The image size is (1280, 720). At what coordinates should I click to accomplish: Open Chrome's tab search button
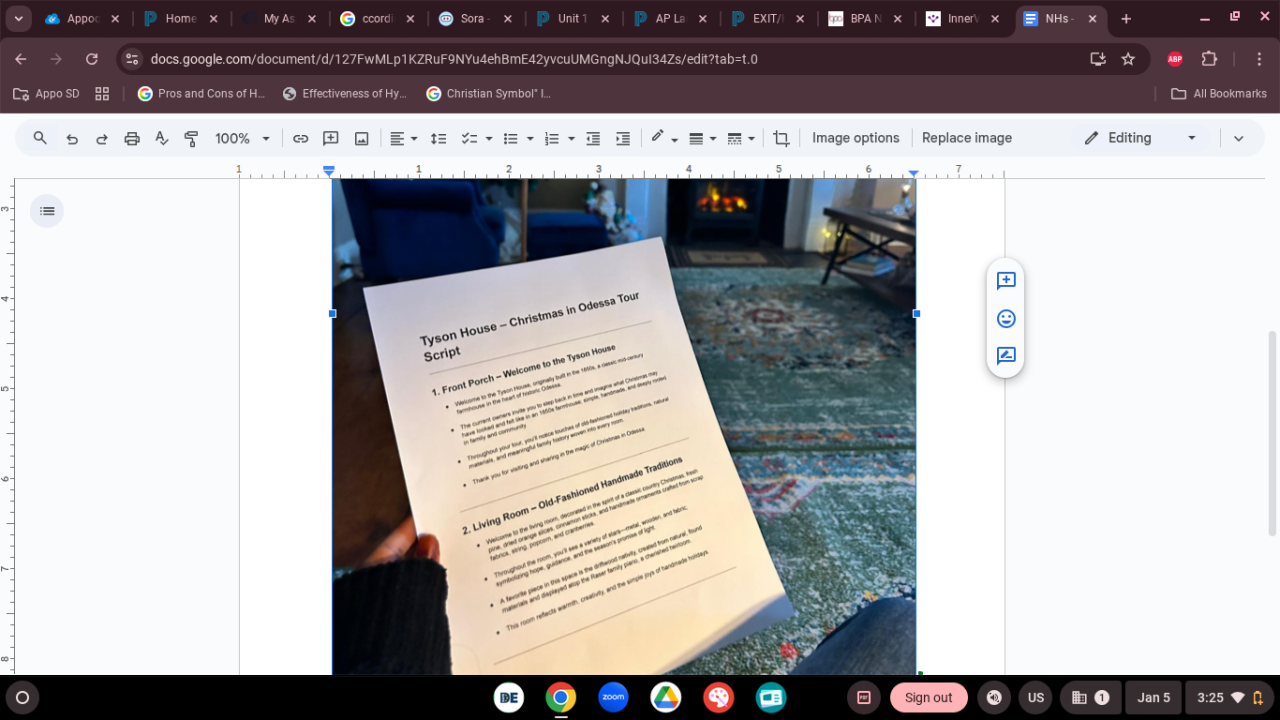18,19
